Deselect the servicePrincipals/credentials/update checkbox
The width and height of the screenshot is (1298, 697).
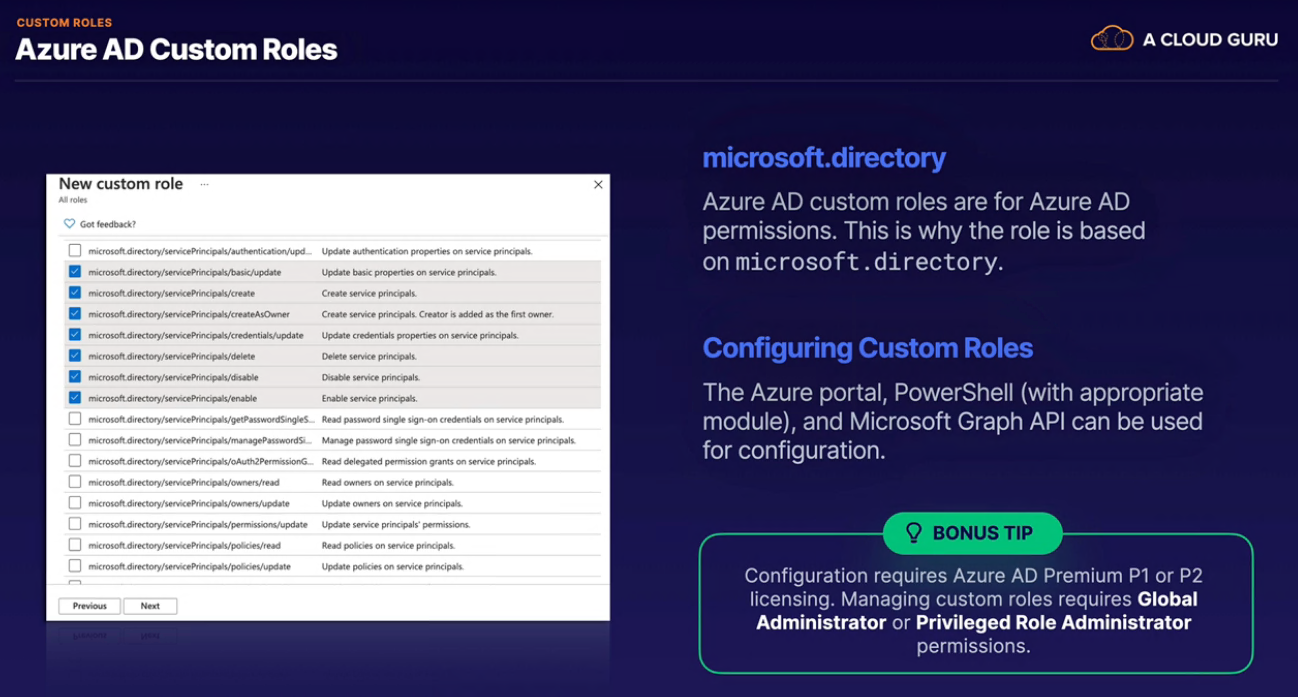(75, 335)
